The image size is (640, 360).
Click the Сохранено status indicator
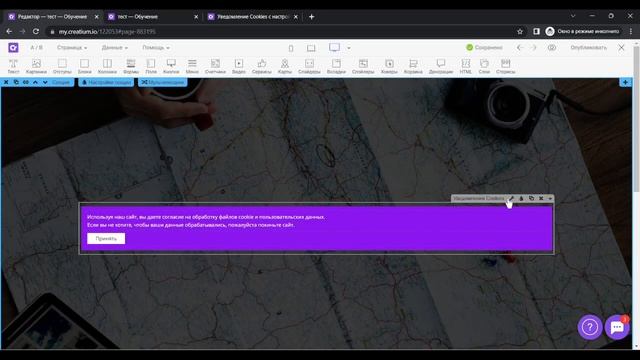[484, 47]
